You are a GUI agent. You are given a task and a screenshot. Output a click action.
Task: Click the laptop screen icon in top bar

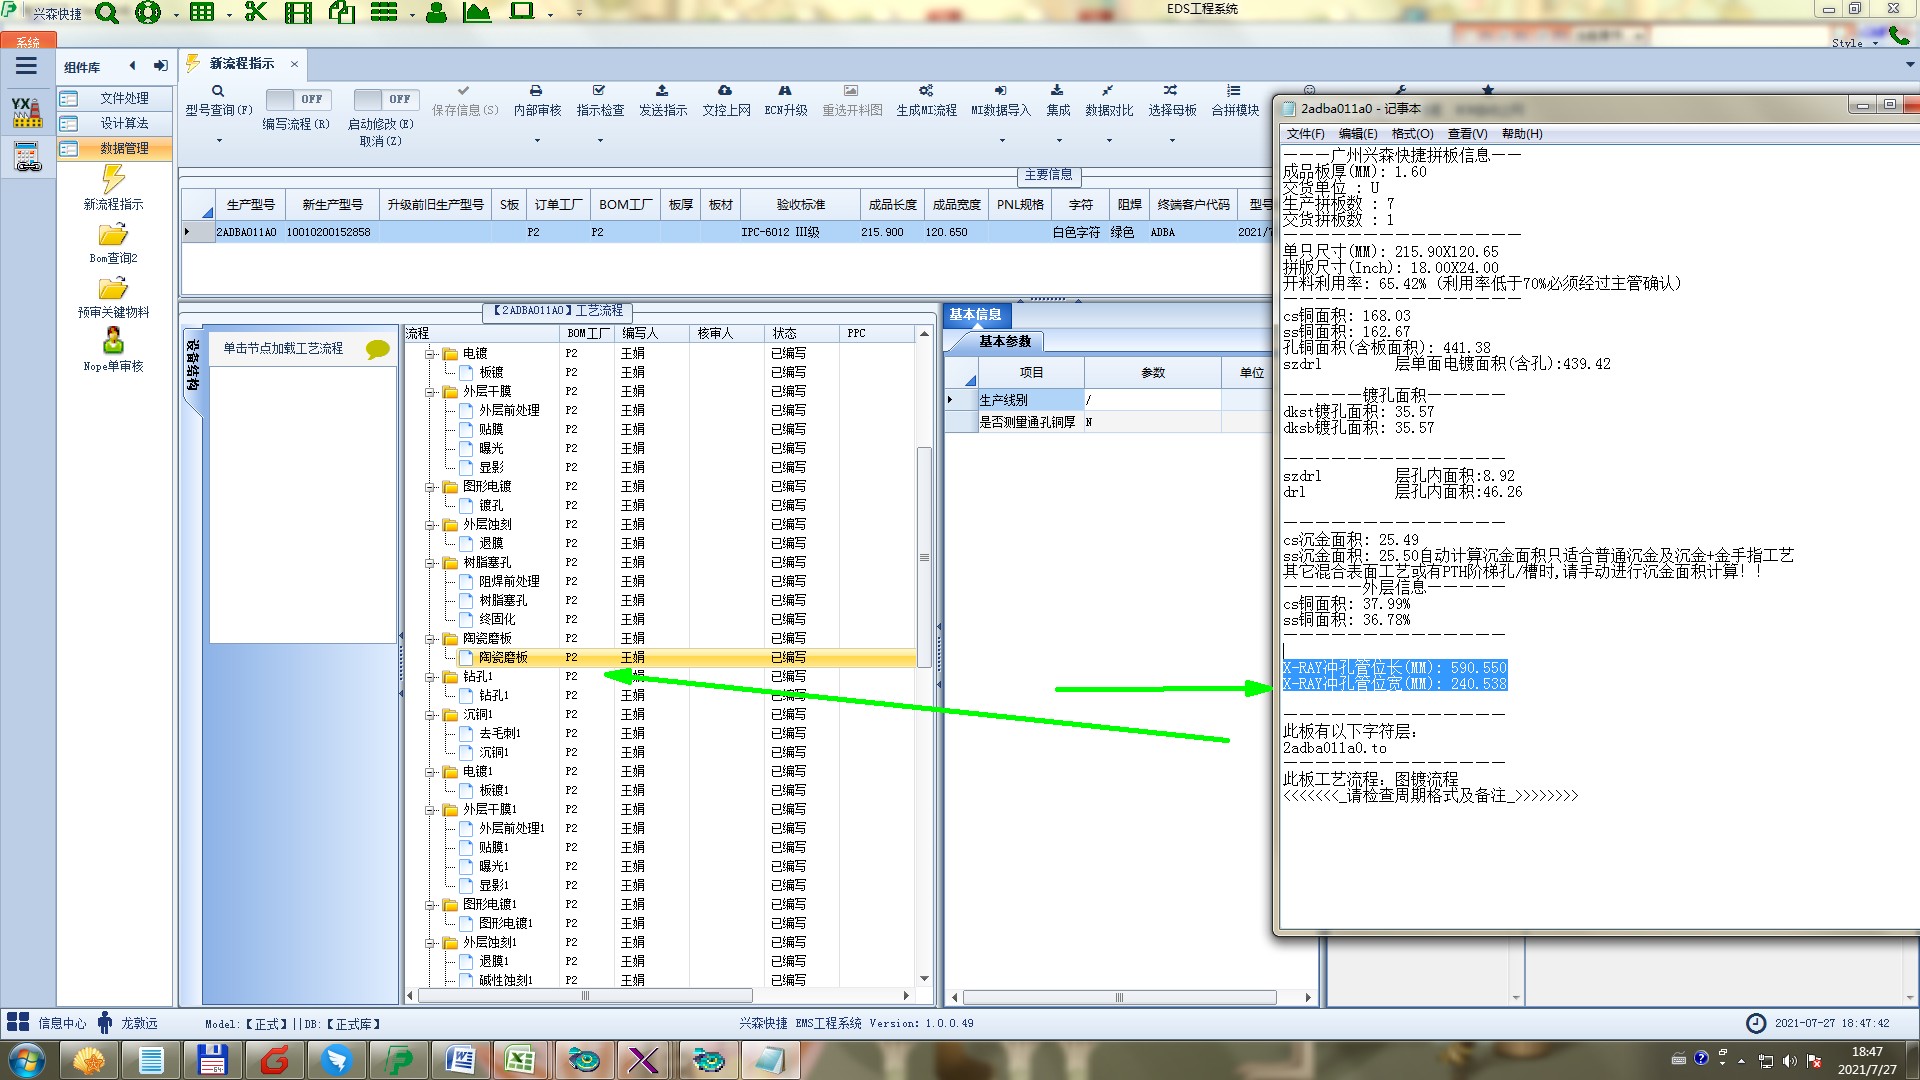(522, 13)
